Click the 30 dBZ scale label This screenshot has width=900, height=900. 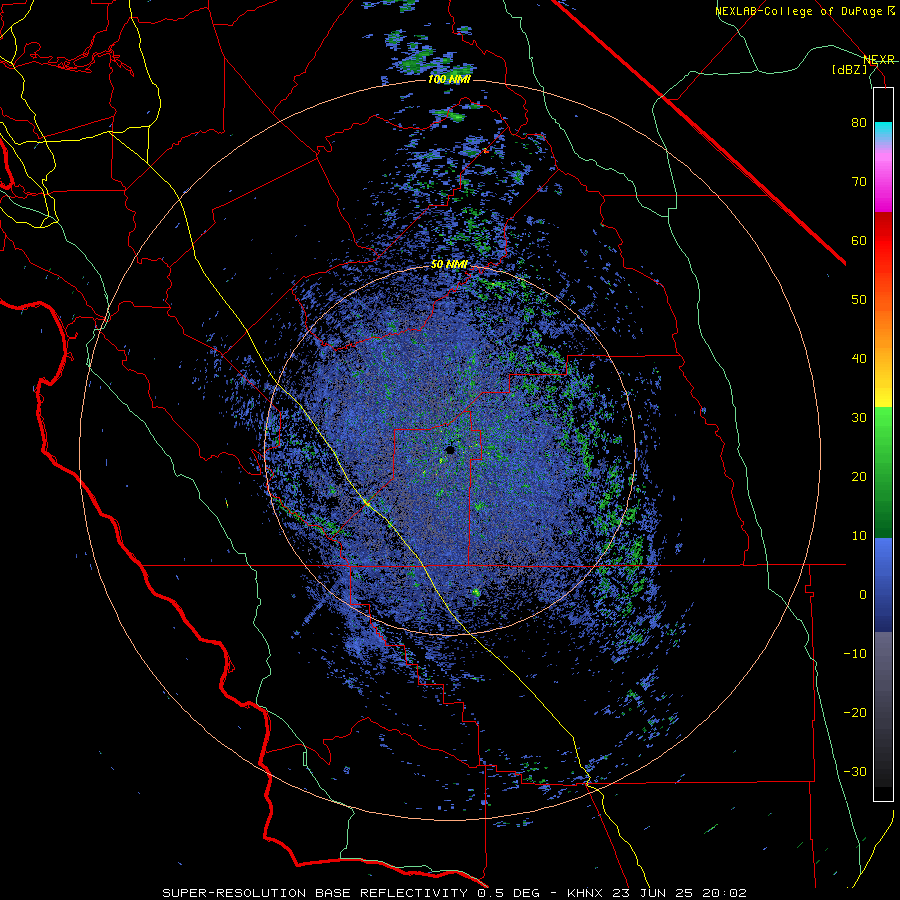click(x=859, y=418)
